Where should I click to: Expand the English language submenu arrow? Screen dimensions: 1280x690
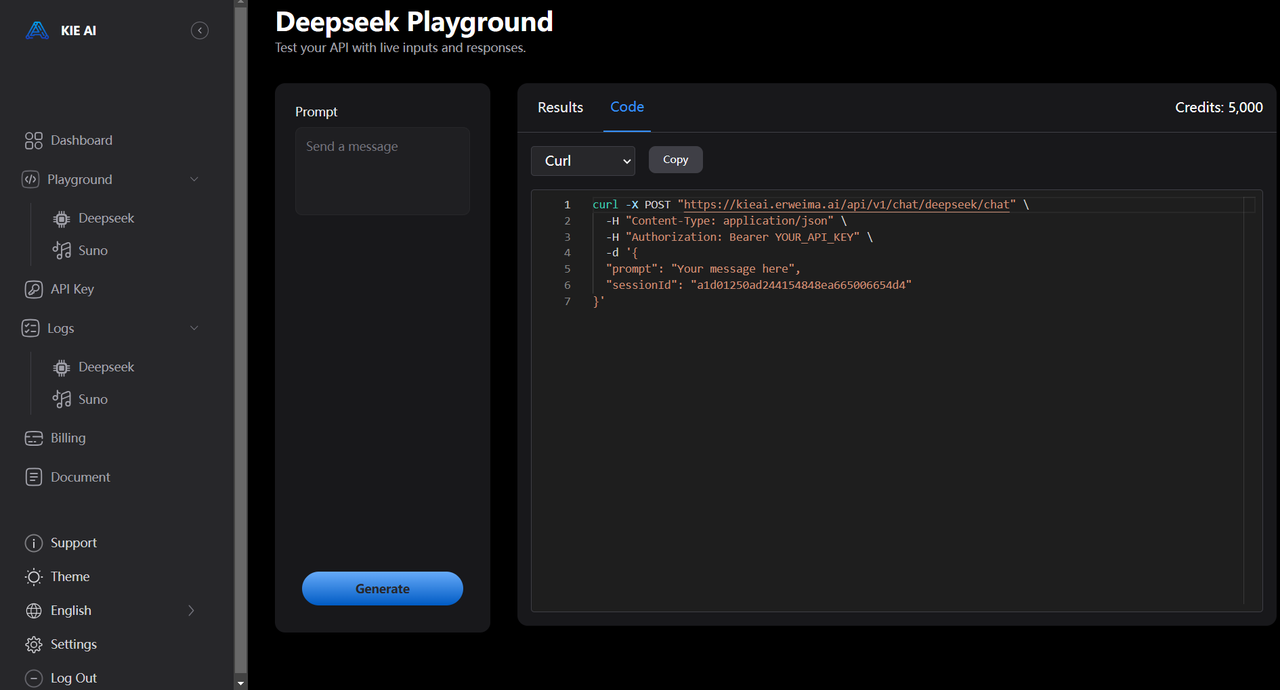coord(191,611)
